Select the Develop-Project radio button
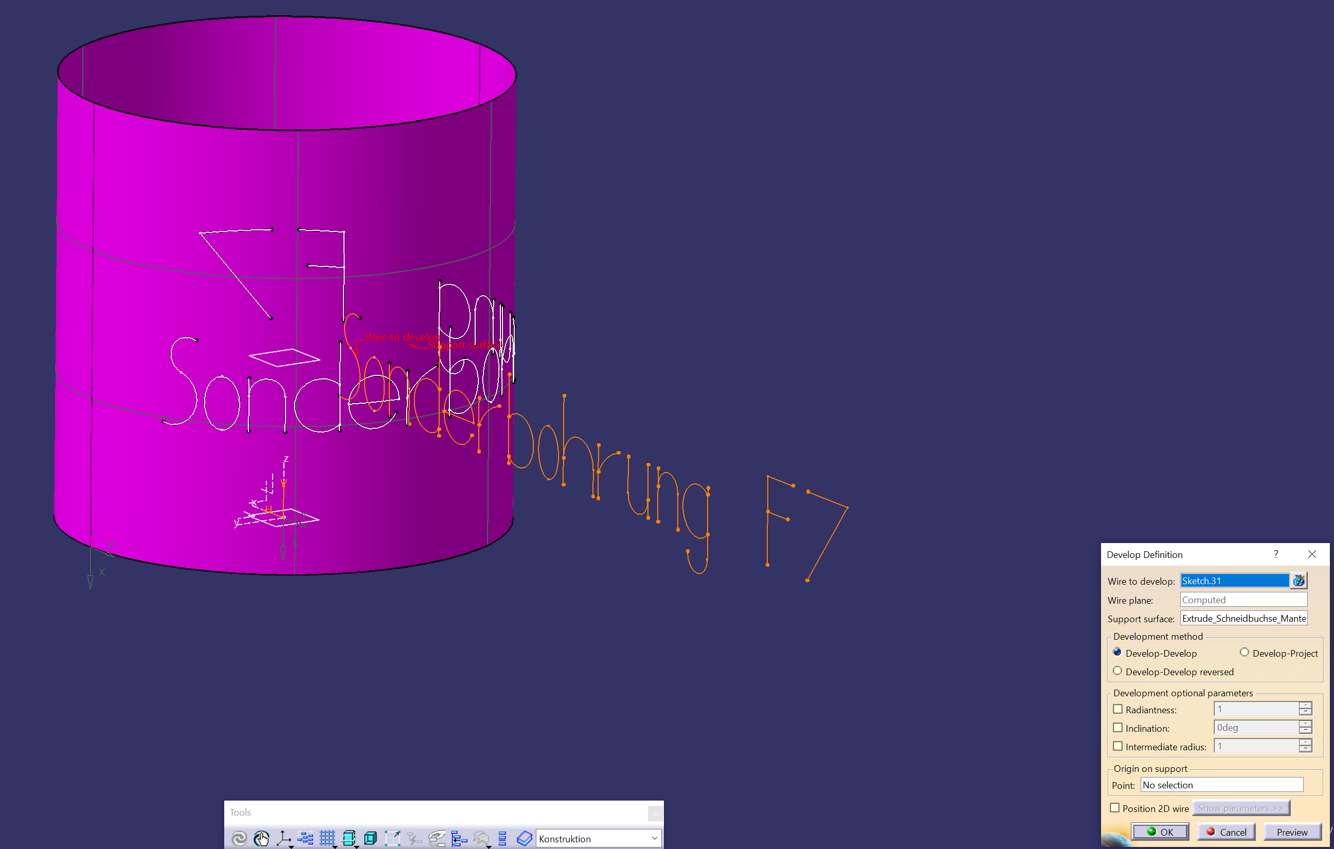The width and height of the screenshot is (1334, 849). (1244, 653)
